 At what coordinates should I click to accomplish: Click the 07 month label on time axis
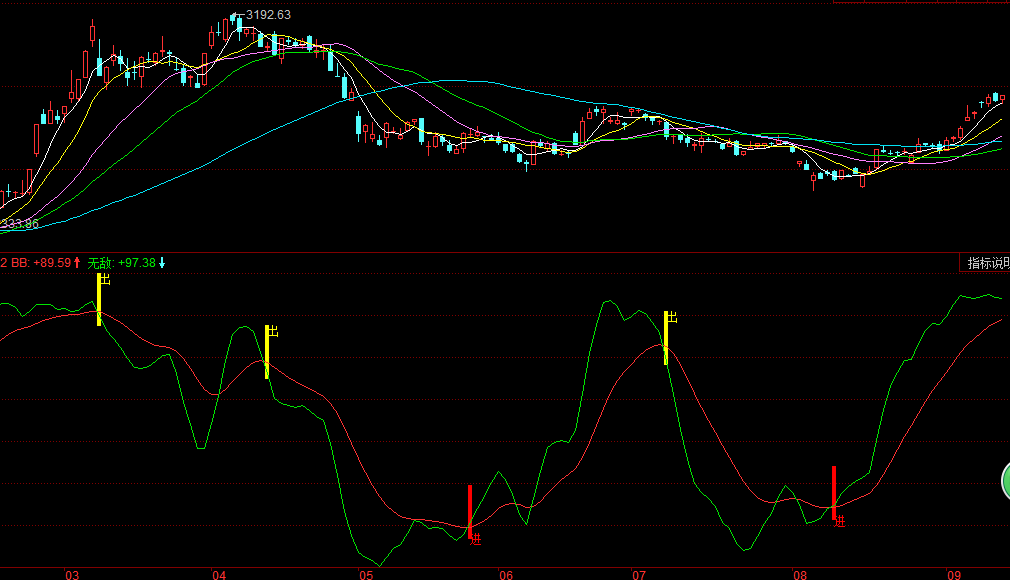(638, 574)
